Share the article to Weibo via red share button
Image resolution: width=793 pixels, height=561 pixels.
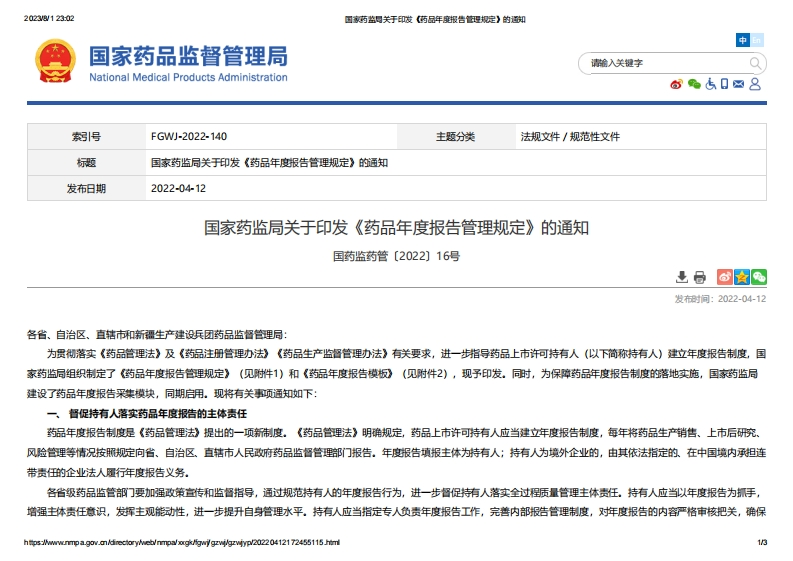pos(725,277)
